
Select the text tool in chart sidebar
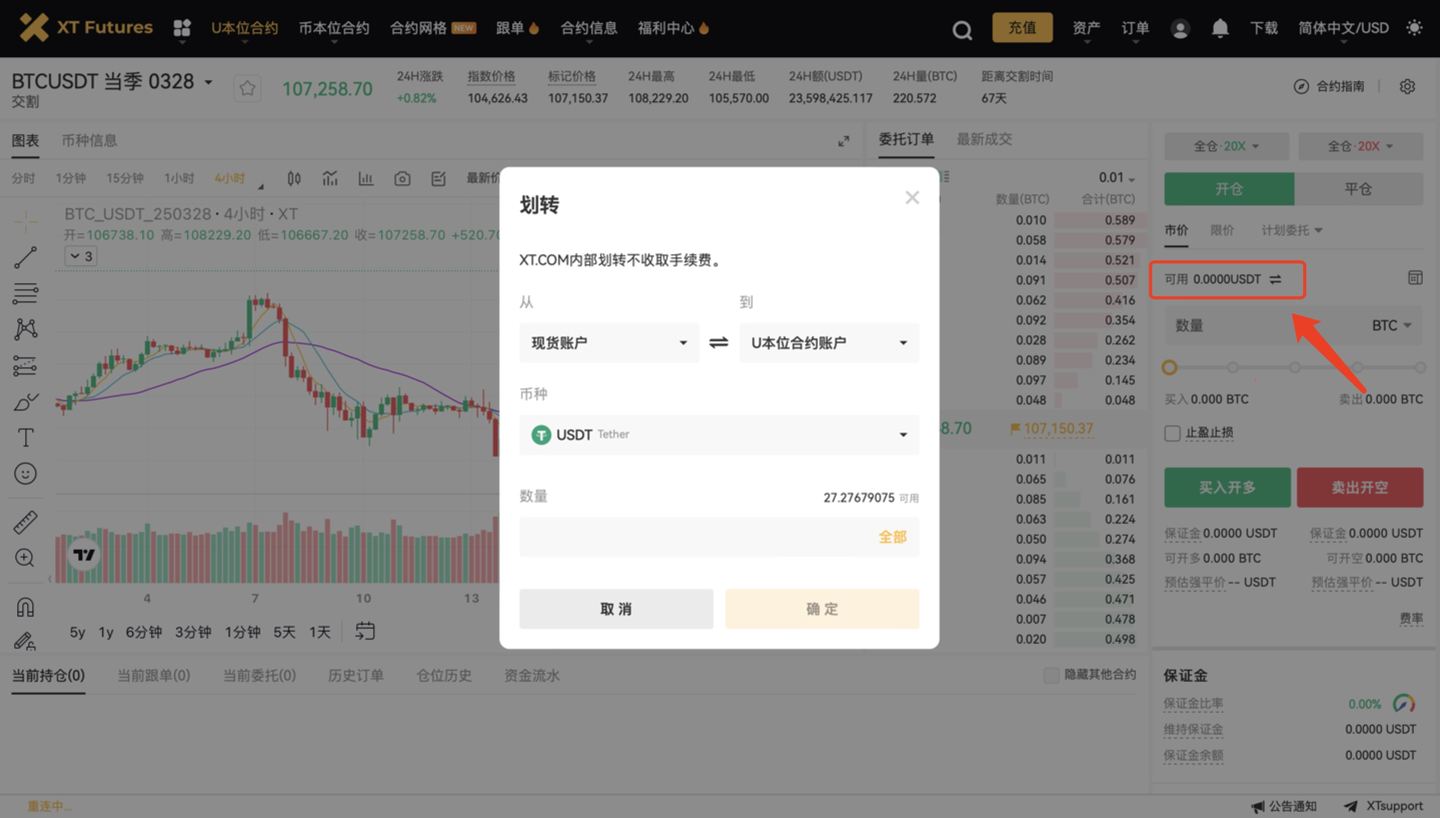point(25,438)
